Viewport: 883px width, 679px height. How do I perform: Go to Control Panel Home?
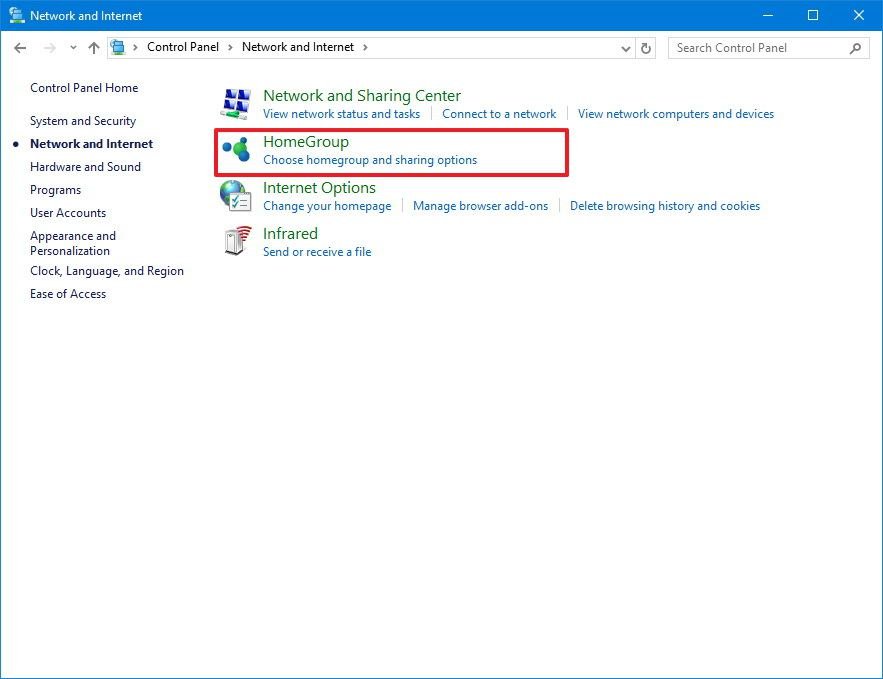pos(84,88)
